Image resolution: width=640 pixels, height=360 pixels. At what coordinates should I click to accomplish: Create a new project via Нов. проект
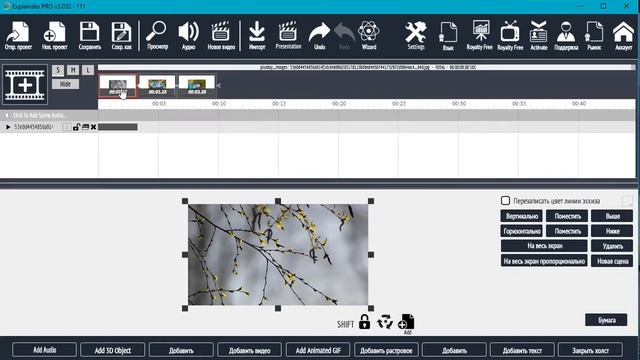tap(54, 36)
